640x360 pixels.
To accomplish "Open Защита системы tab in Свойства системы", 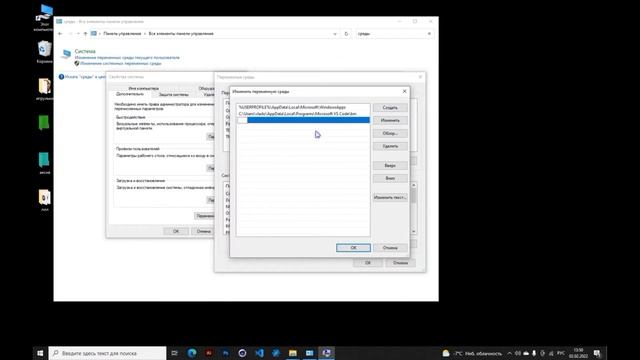I will [x=173, y=95].
